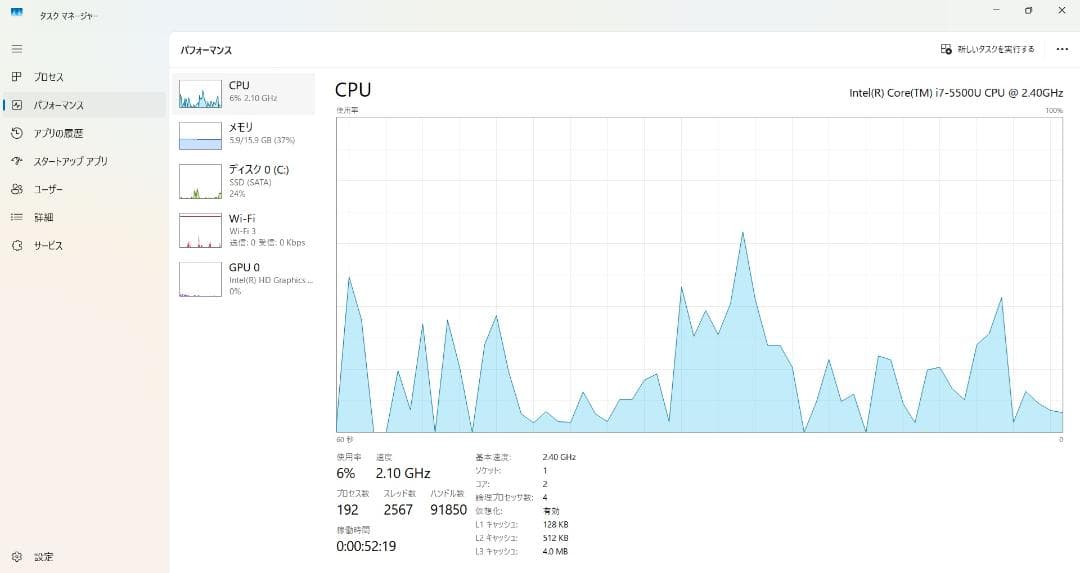Select the GPU 0 resource item
This screenshot has width=1080, height=573.
pos(200,279)
